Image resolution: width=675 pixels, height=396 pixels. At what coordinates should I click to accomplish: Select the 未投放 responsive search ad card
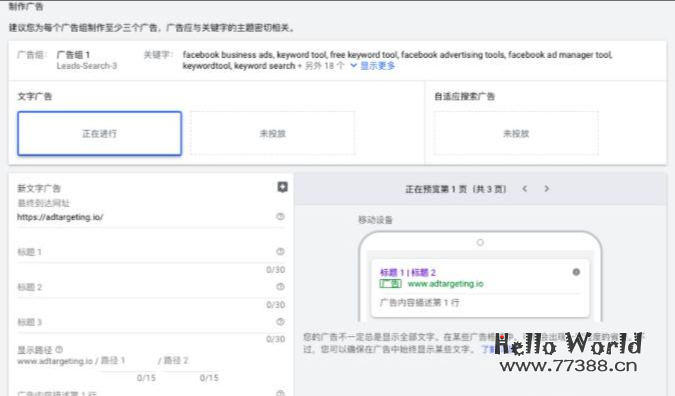516,133
